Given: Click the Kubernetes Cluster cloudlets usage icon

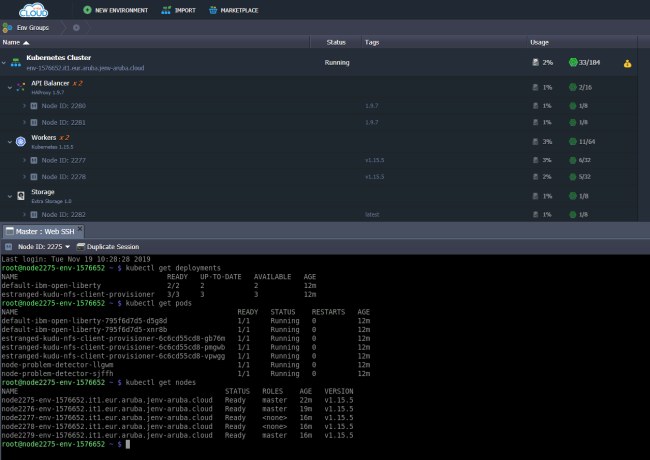Looking at the screenshot, I should pyautogui.click(x=573, y=62).
